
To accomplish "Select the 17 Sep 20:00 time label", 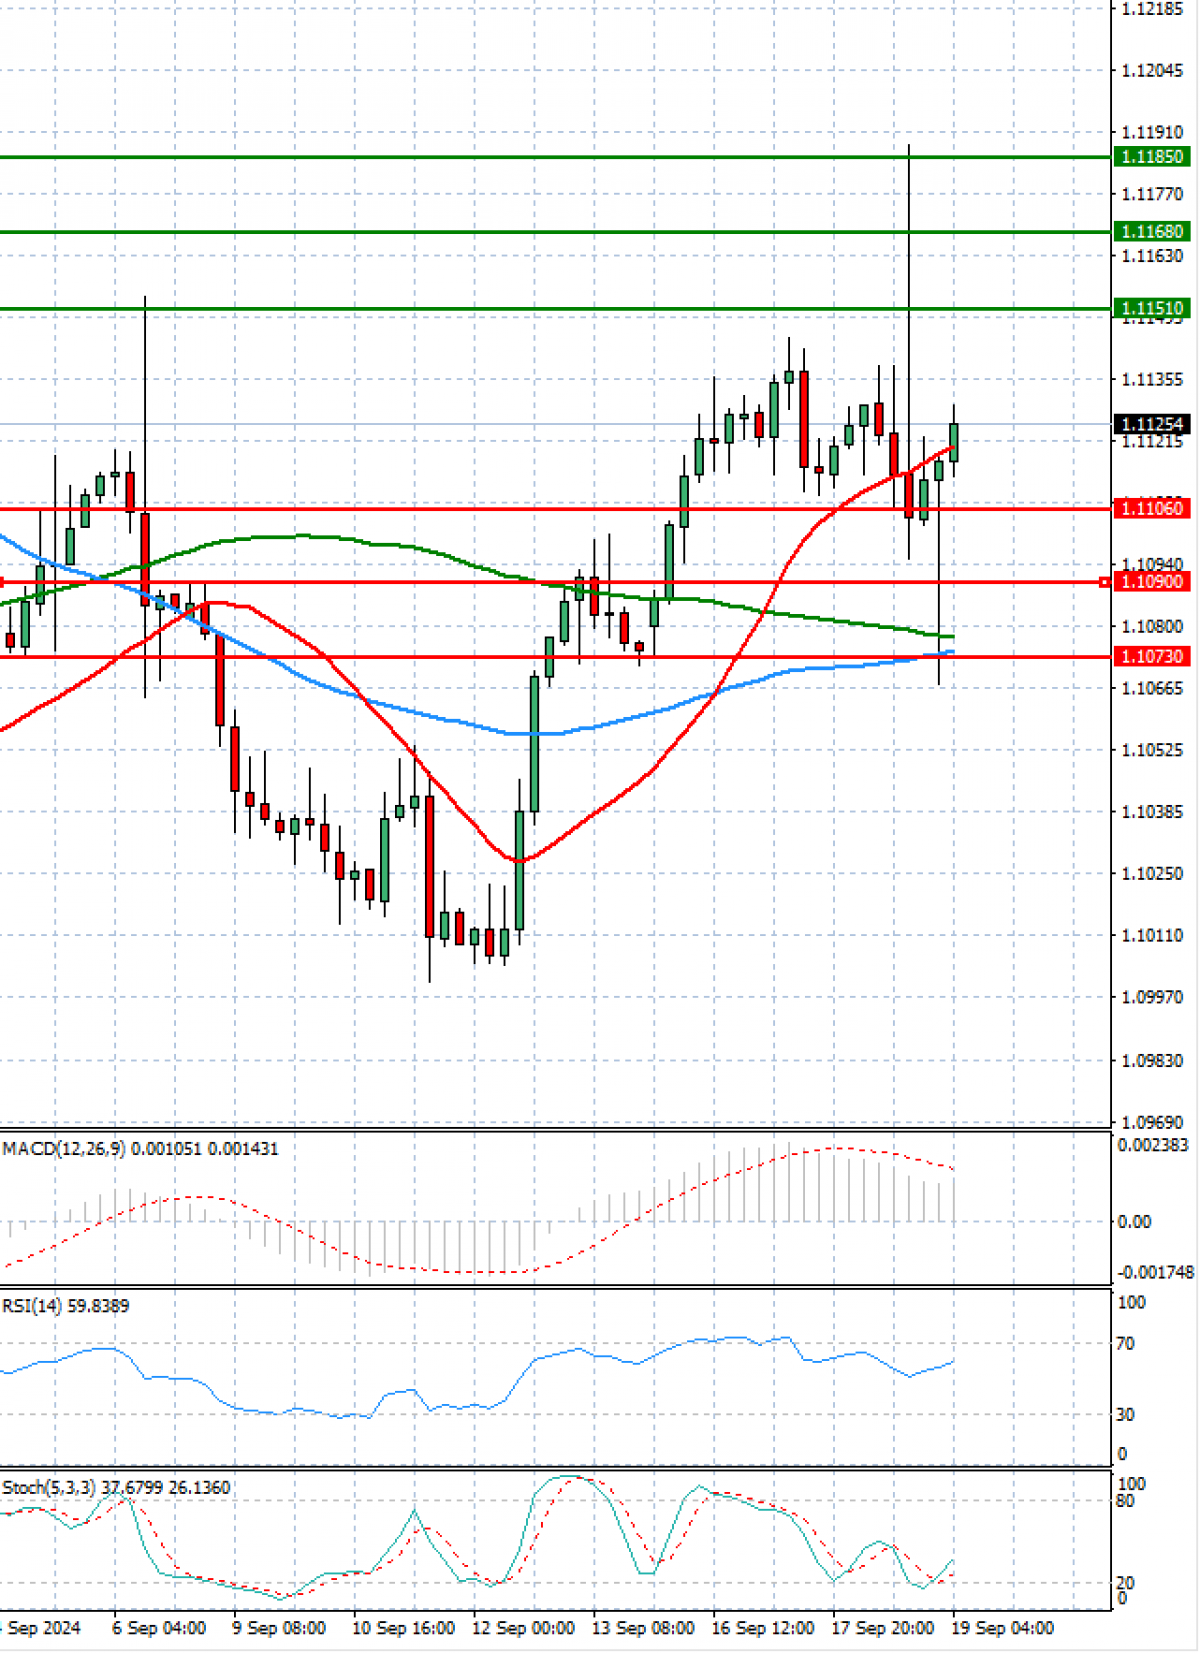I will pyautogui.click(x=883, y=1628).
